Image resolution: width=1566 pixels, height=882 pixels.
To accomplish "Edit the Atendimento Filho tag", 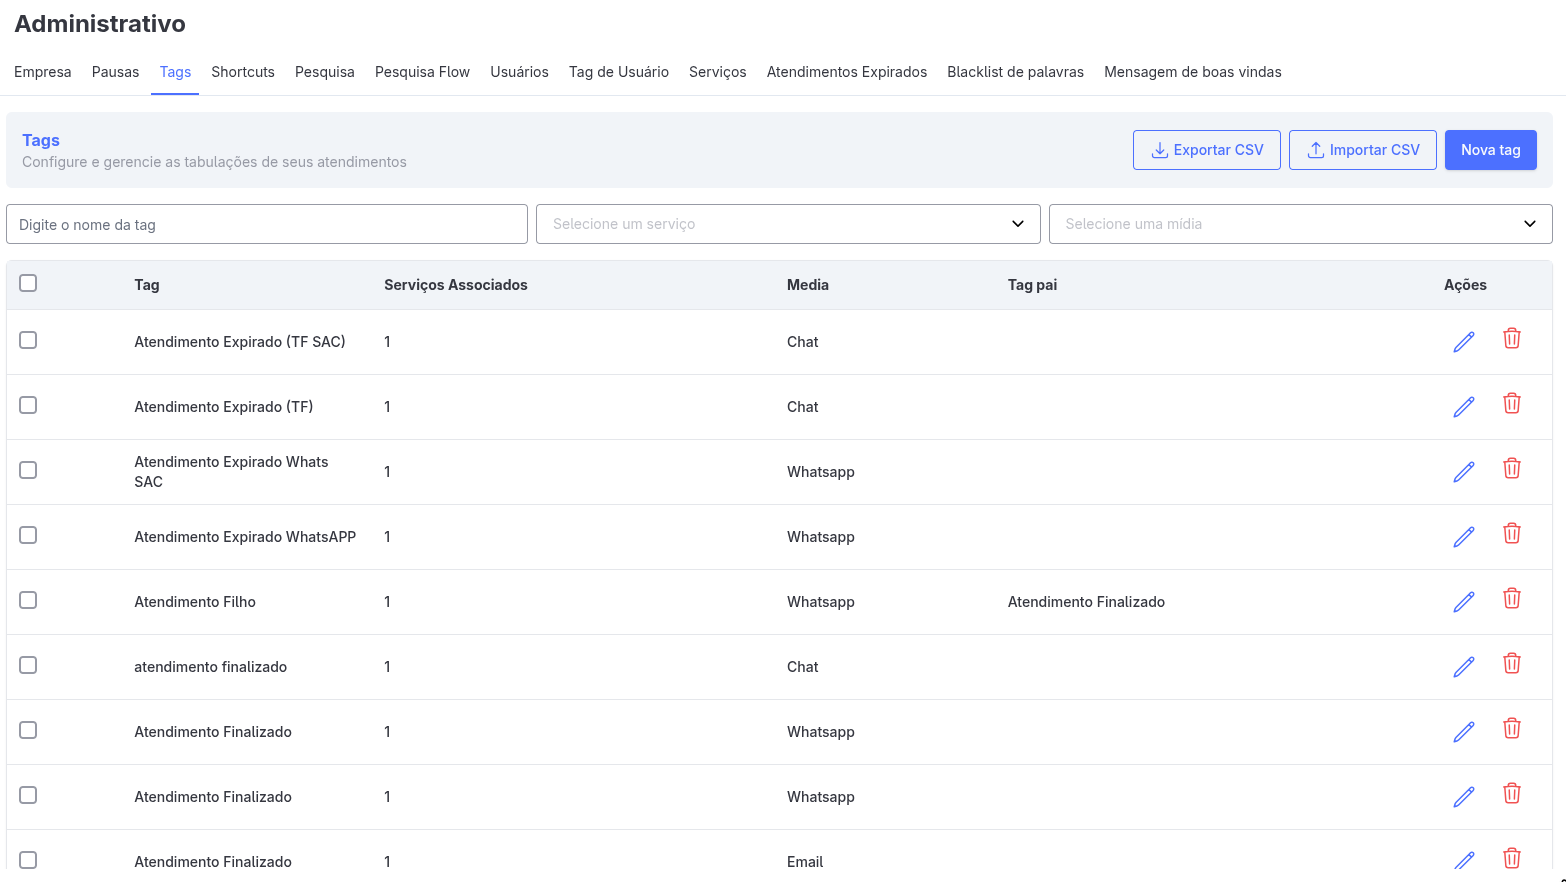I will click(1463, 602).
